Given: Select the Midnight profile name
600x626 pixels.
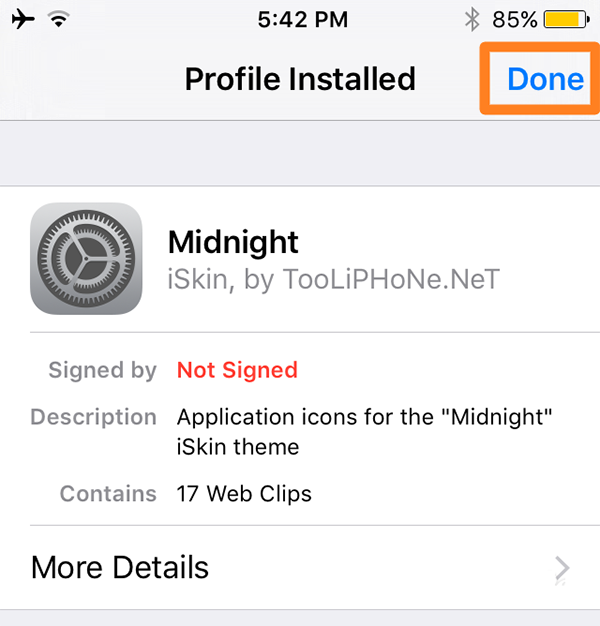Looking at the screenshot, I should 233,242.
